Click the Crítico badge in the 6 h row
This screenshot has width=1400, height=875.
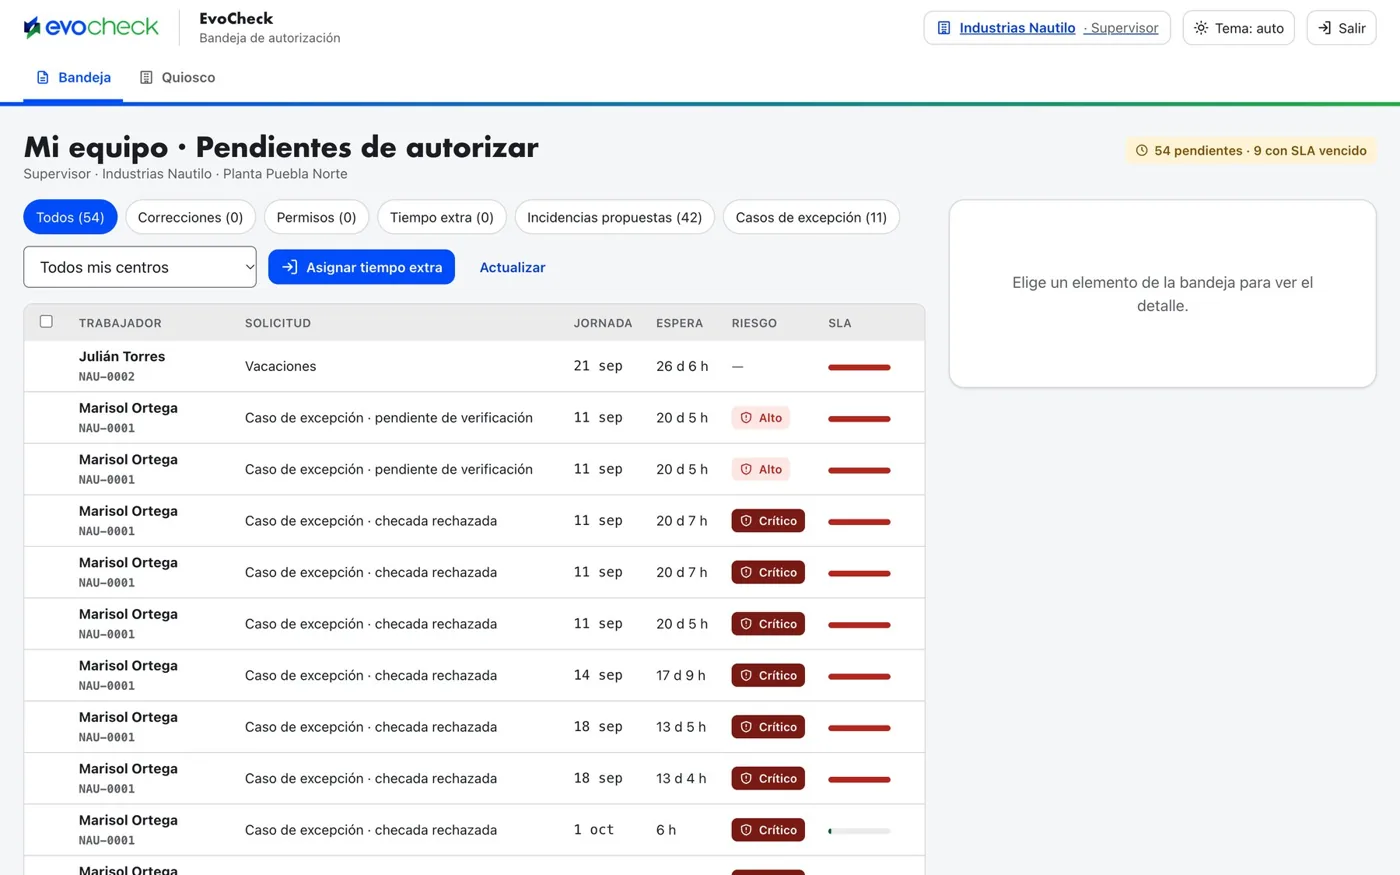[768, 830]
